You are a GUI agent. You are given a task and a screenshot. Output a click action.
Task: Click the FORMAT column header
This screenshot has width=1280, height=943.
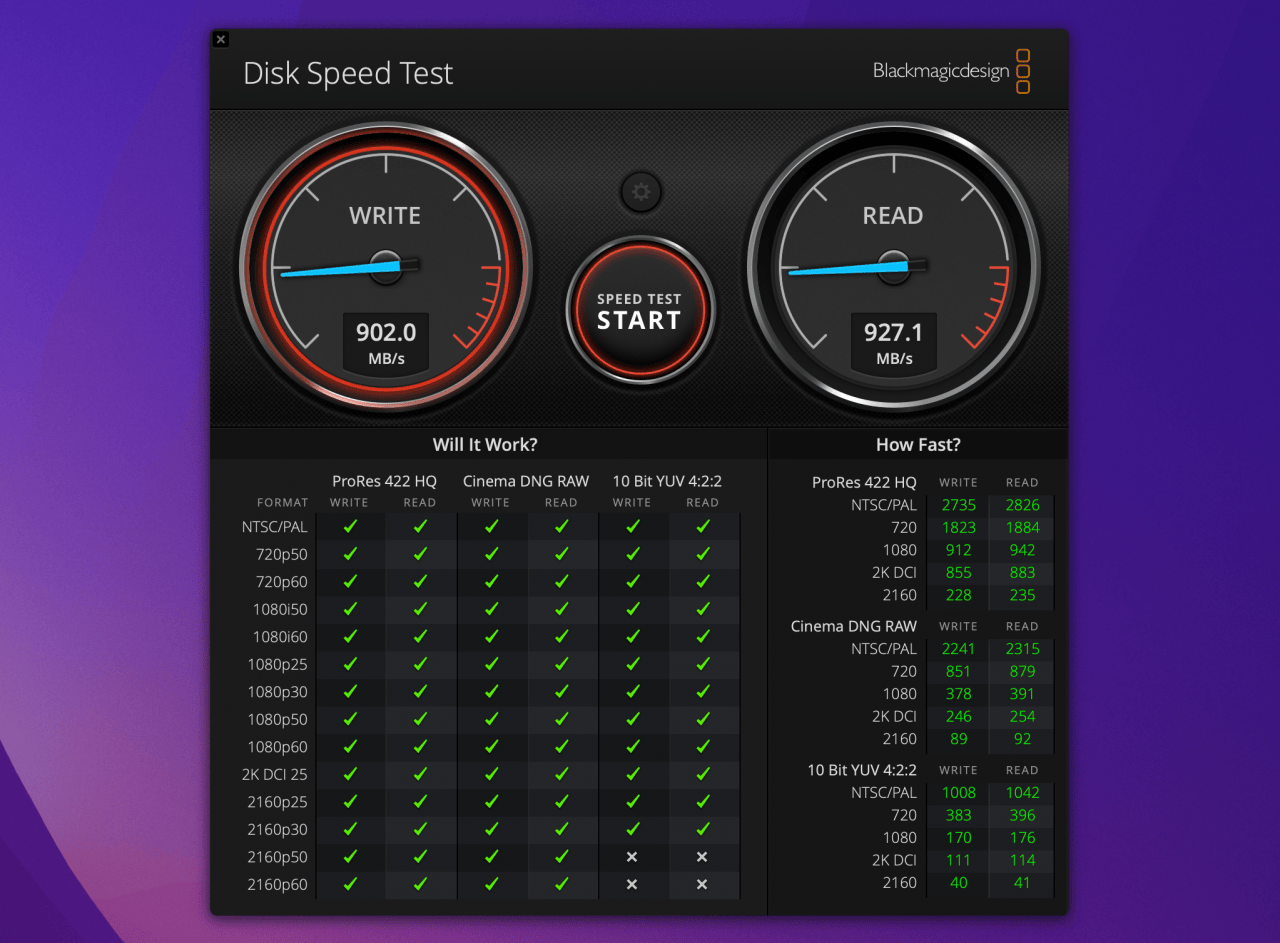(282, 503)
